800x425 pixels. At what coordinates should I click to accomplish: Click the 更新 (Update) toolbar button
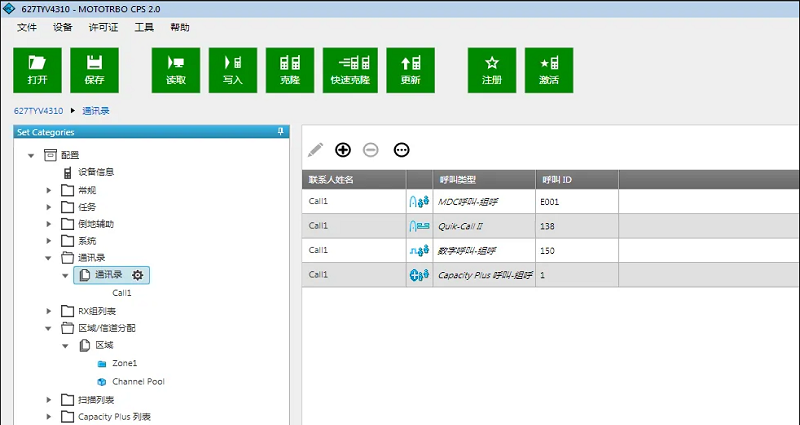coord(410,70)
